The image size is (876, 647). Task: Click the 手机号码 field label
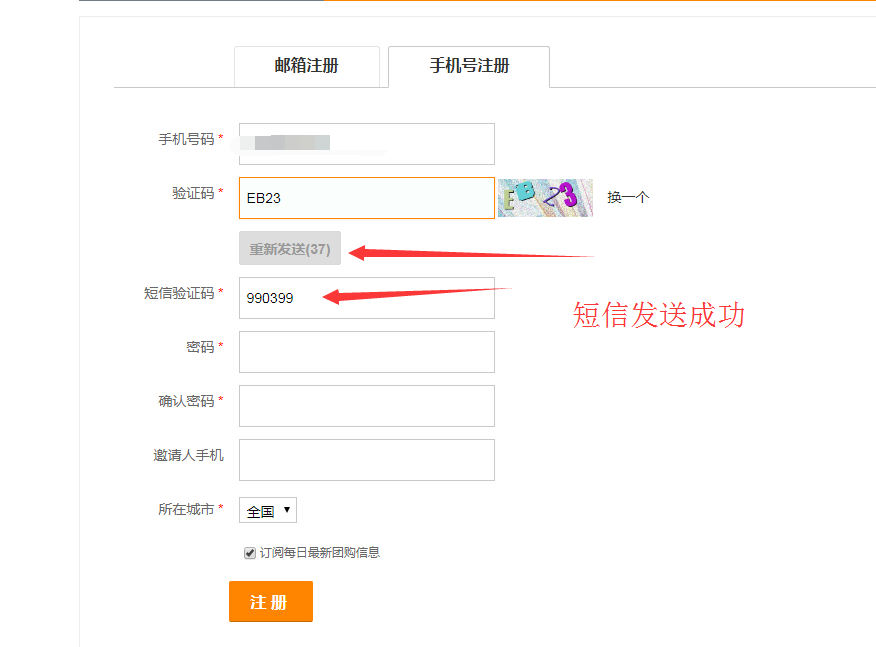click(186, 140)
